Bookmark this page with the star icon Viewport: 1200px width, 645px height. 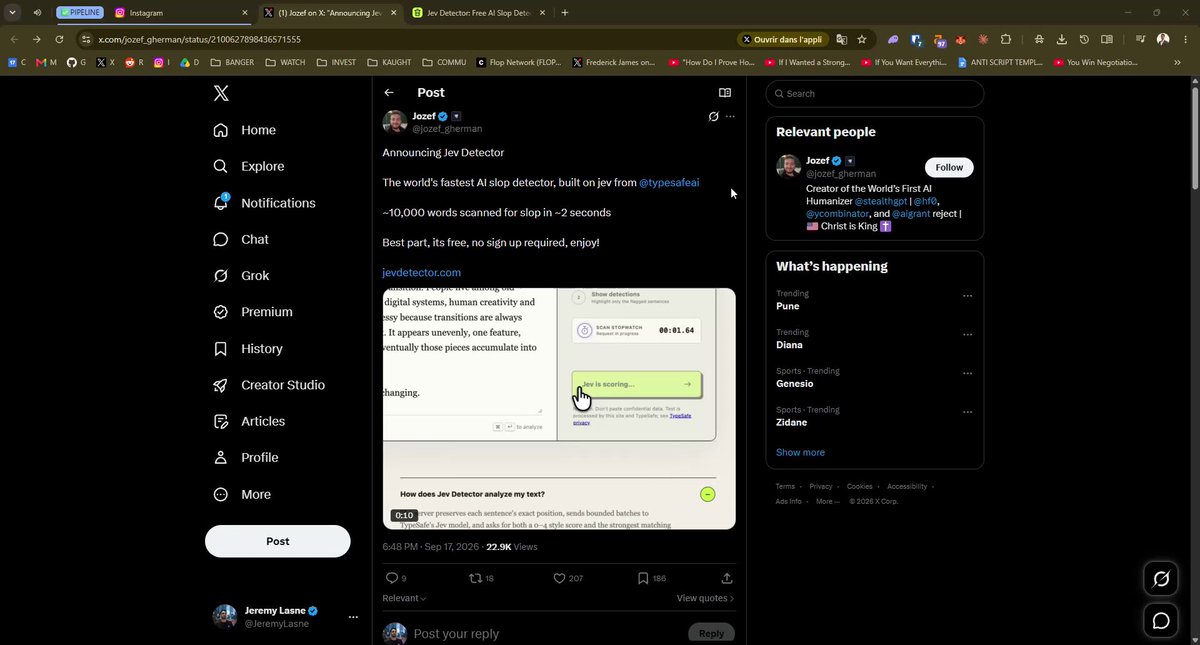[862, 39]
